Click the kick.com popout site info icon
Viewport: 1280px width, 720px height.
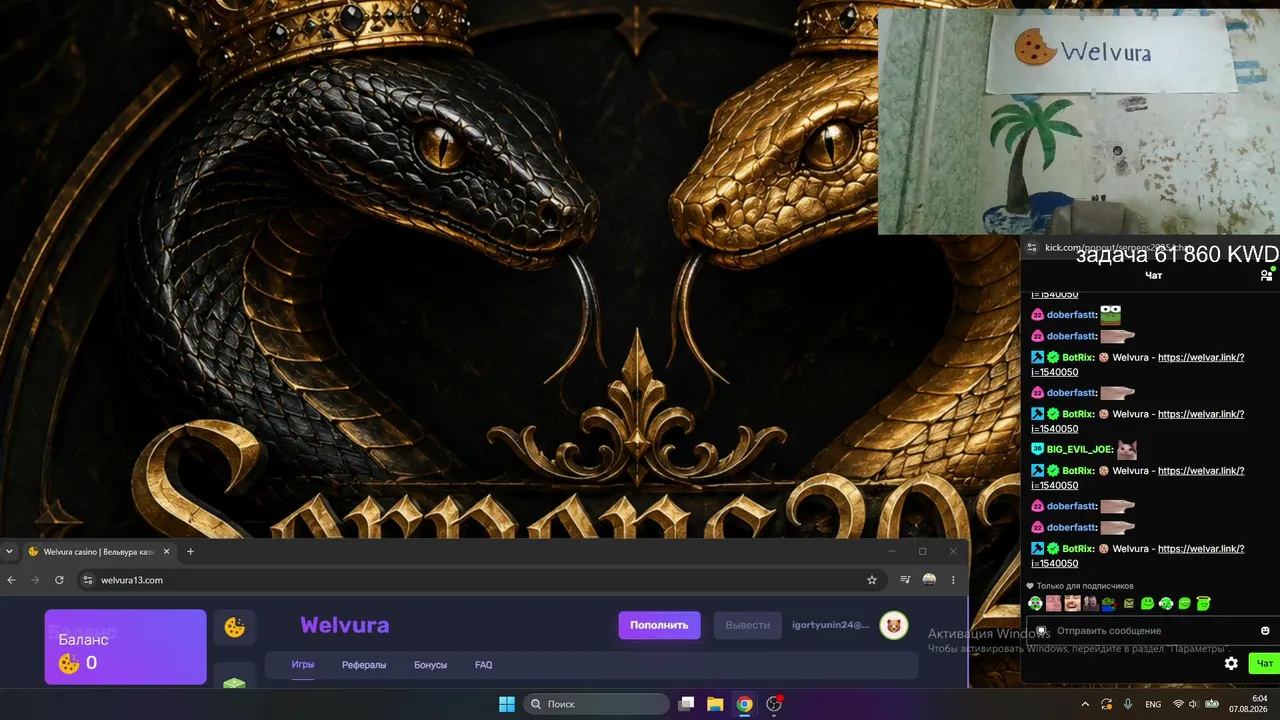point(1032,248)
